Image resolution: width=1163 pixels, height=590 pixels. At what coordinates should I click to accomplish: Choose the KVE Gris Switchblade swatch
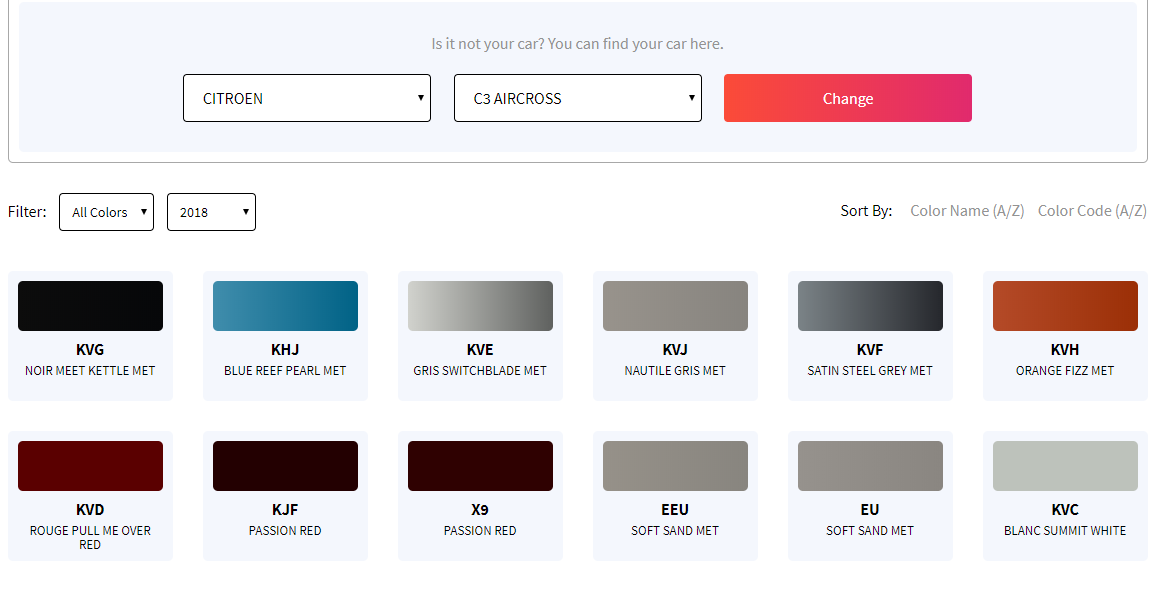coord(480,306)
